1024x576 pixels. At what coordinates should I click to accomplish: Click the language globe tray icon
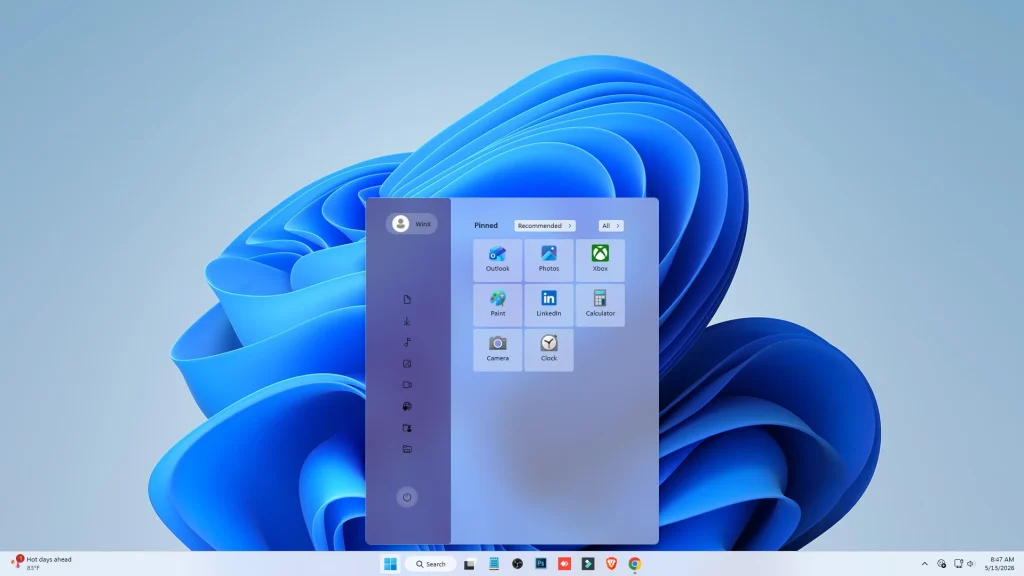coord(942,564)
